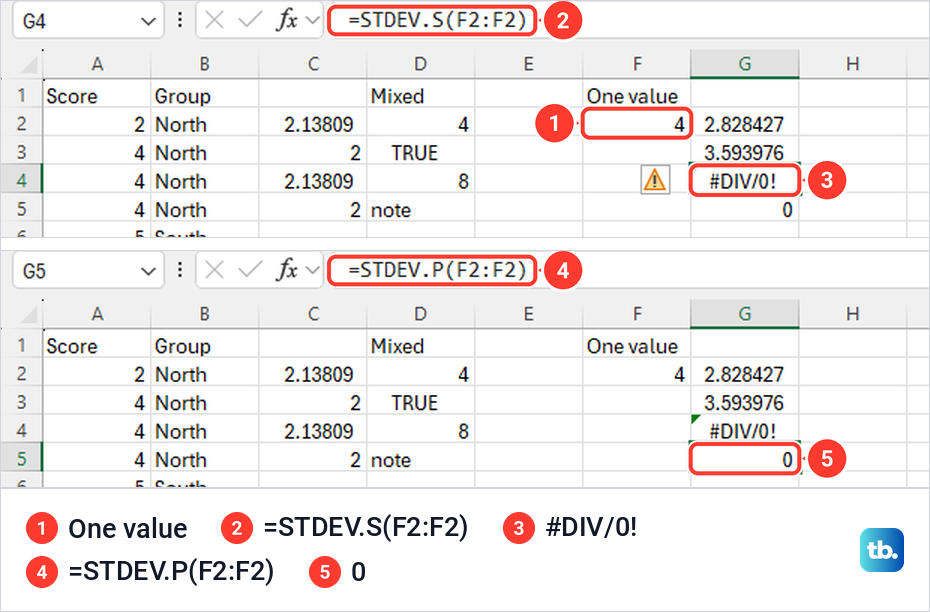
Task: Click the 'Score' cell in the top sheet
Action: [x=97, y=95]
